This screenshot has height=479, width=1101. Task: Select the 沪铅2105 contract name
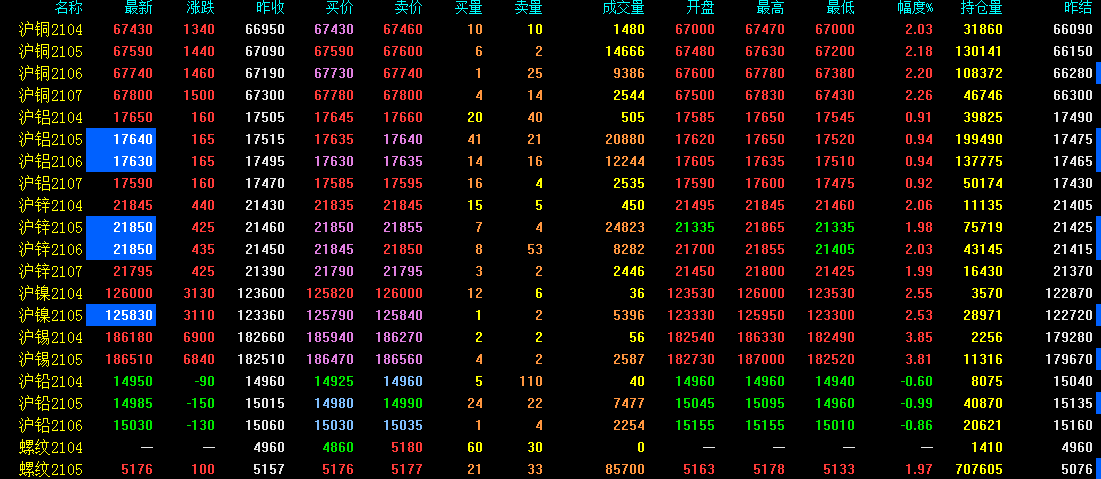51,403
